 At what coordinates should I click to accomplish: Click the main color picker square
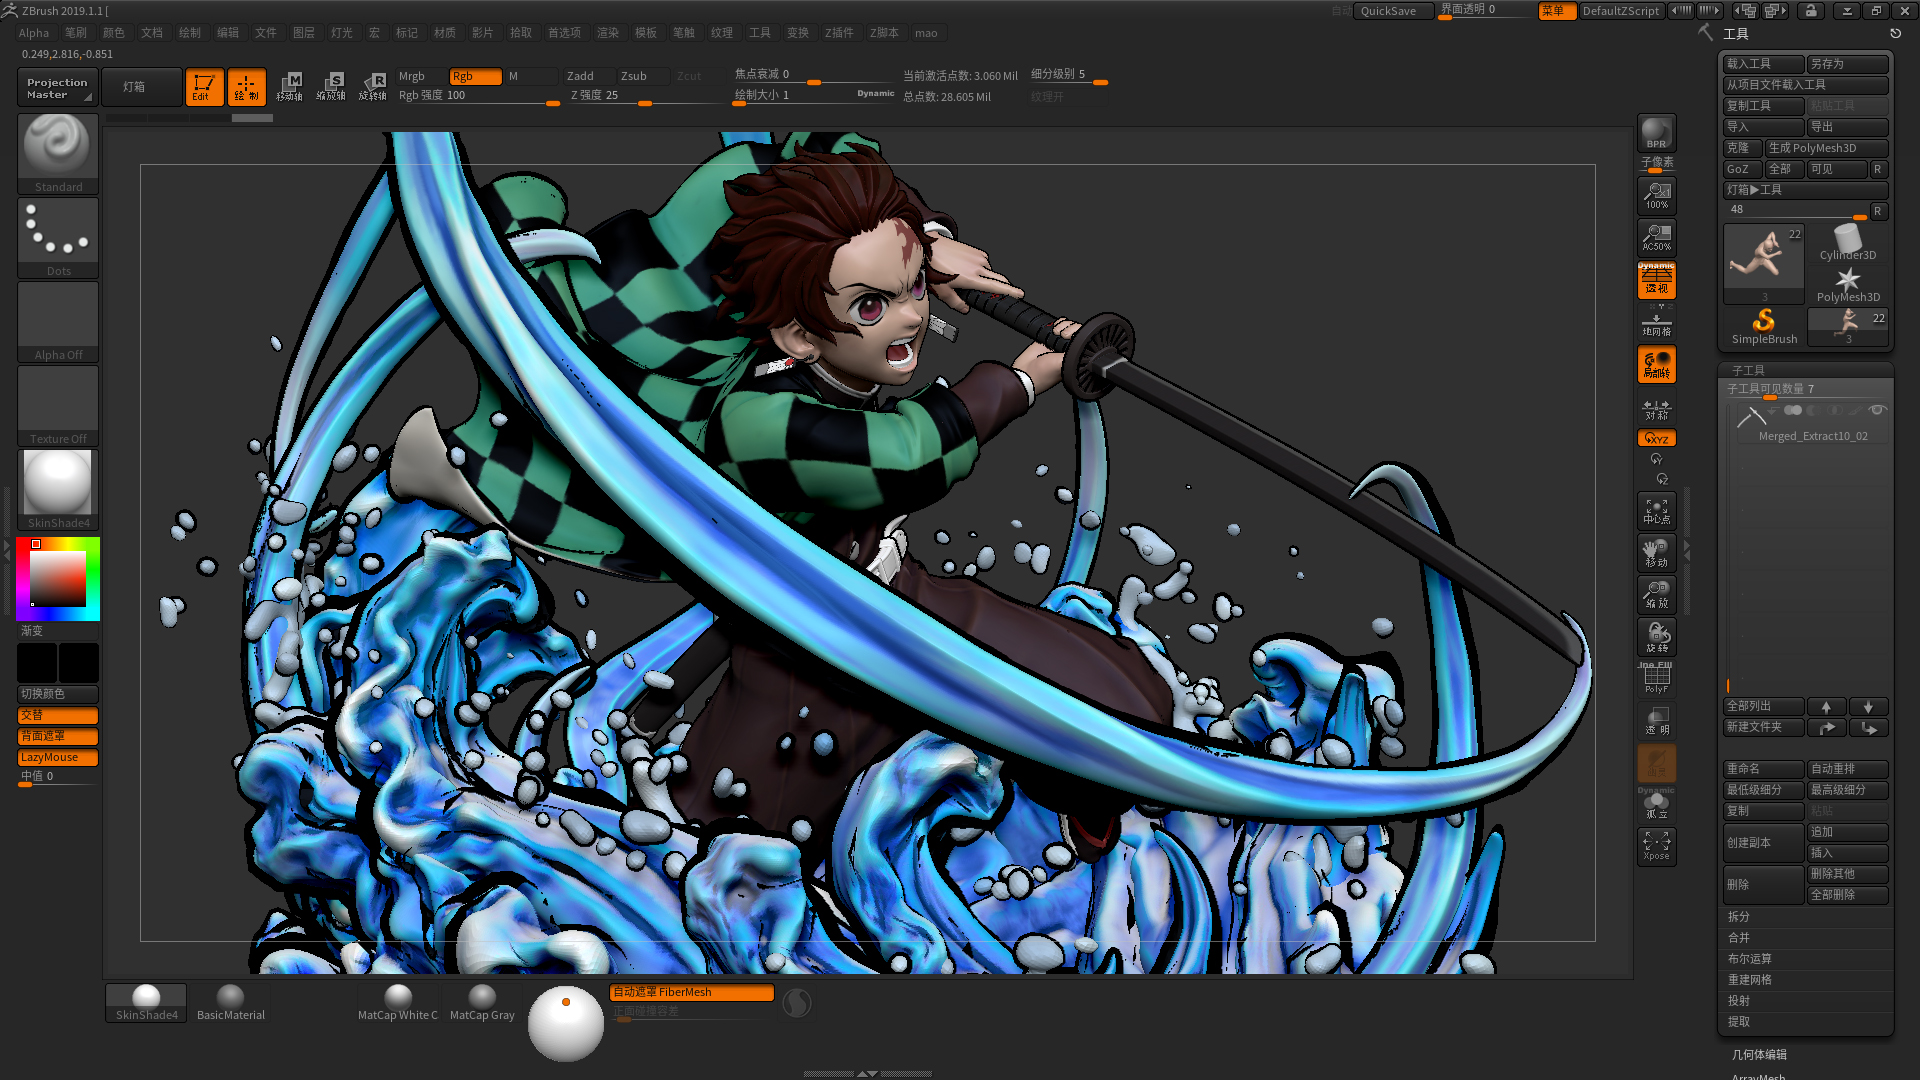click(57, 577)
